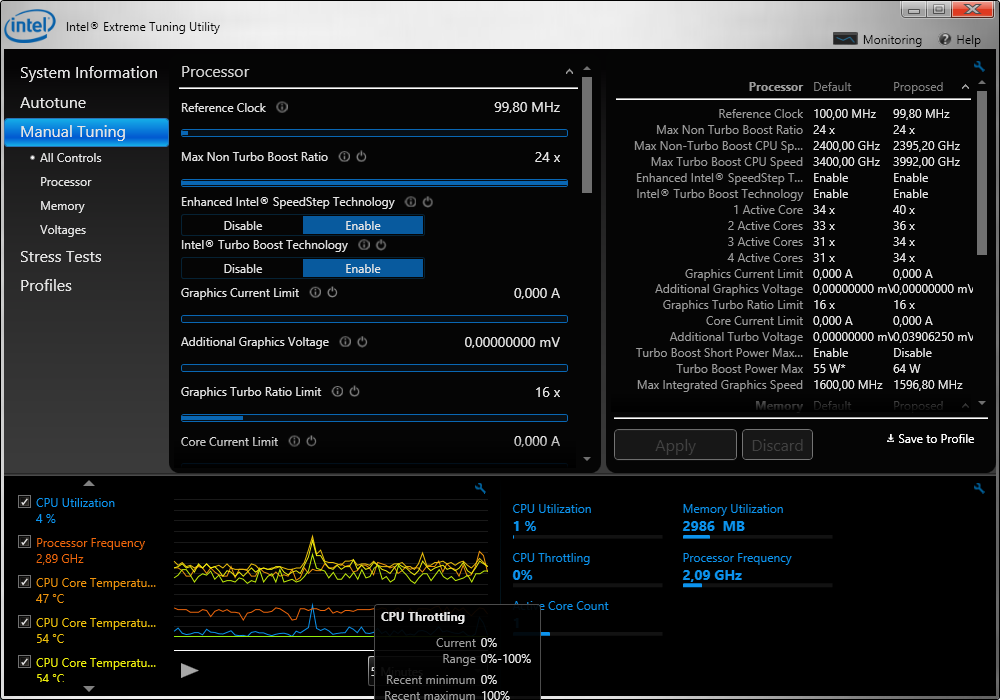Select Manual Tuning section
Screen dimensions: 1000x700
click(x=87, y=132)
